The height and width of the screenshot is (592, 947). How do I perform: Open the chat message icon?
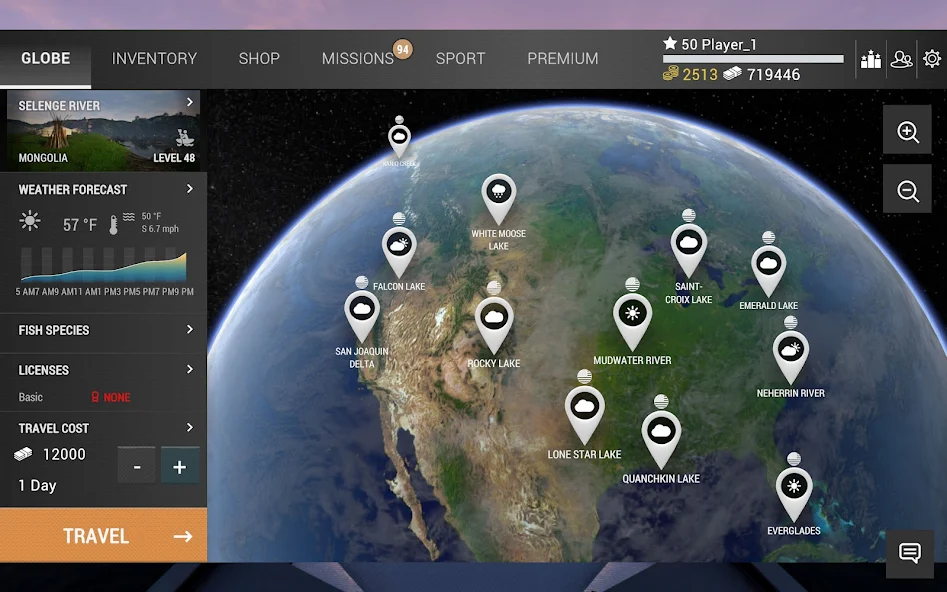pos(909,553)
